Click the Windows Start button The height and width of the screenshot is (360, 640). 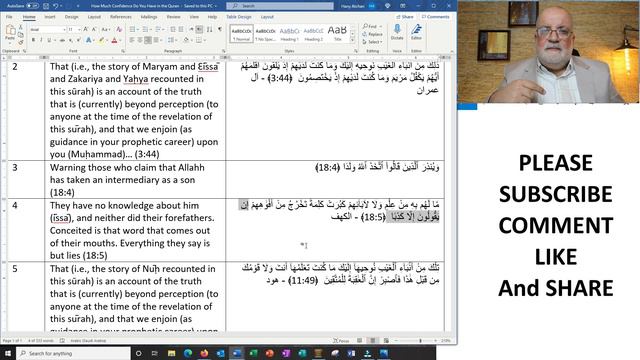(x=8, y=353)
